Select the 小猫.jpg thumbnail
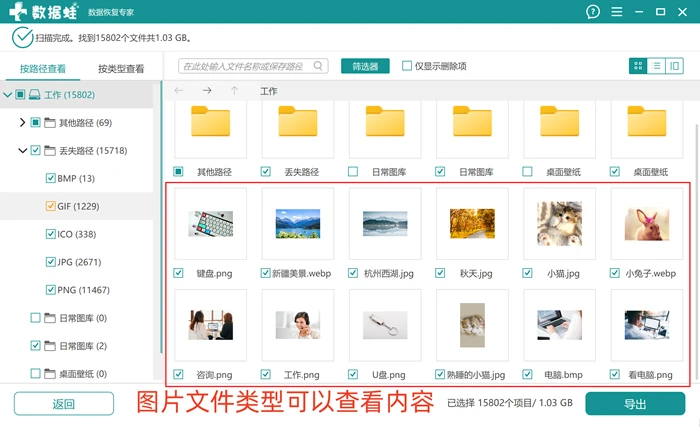Screen dimensions: 700x427 click(560, 223)
